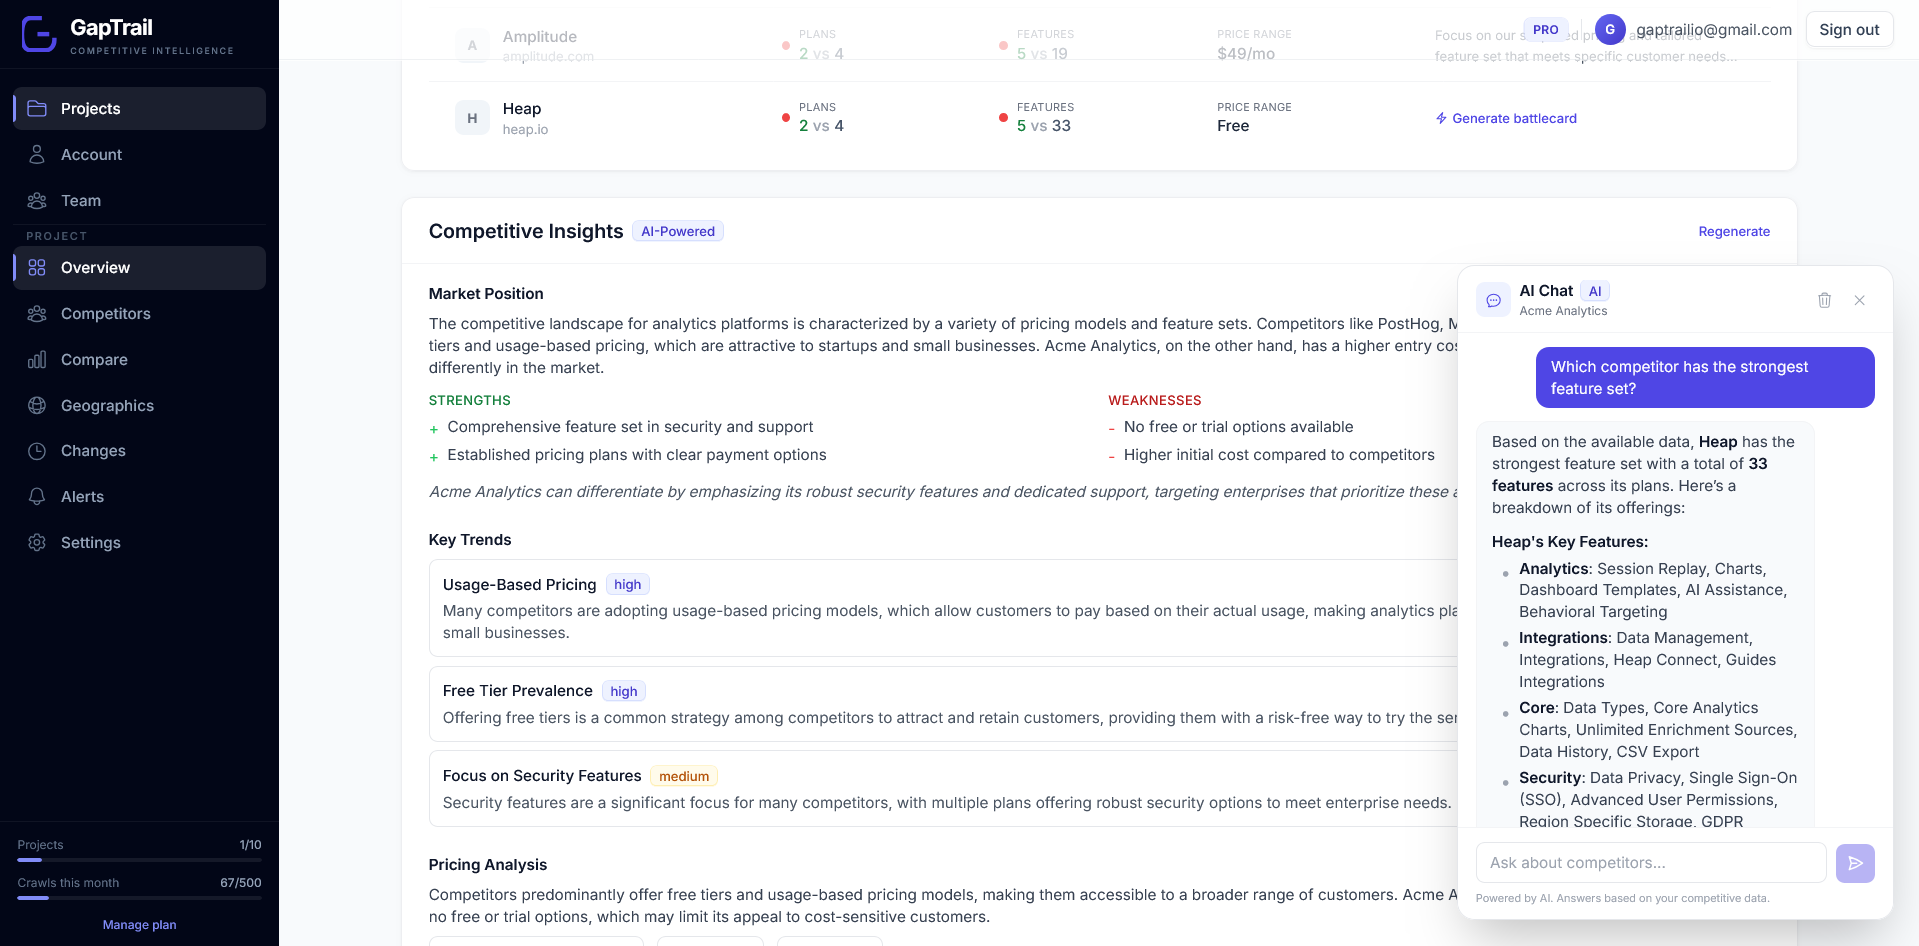
Task: Open Alerts section
Action: [140, 496]
